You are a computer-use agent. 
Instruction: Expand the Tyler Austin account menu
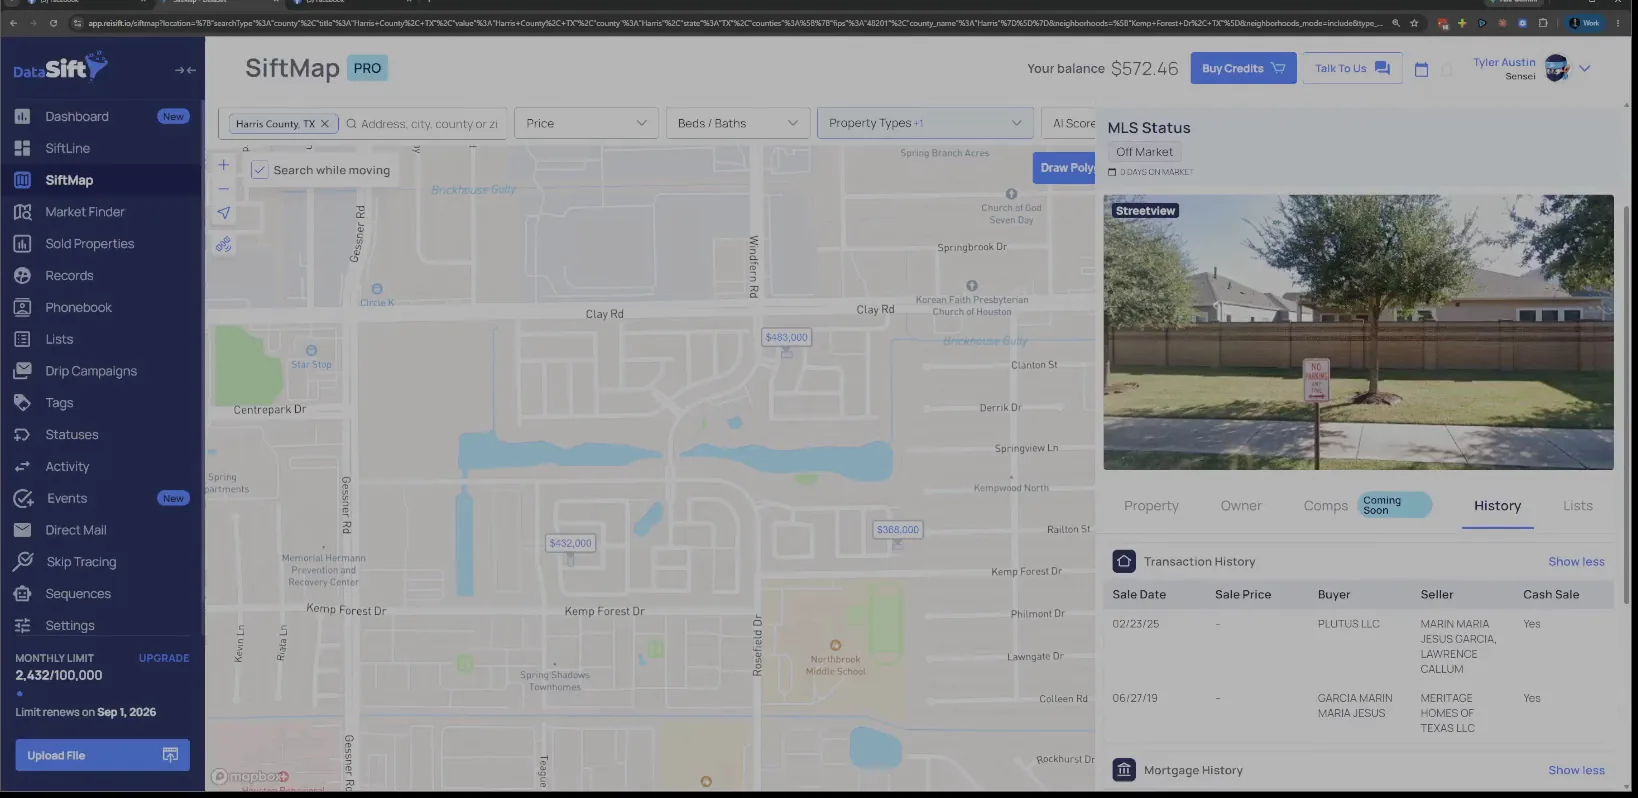point(1585,68)
